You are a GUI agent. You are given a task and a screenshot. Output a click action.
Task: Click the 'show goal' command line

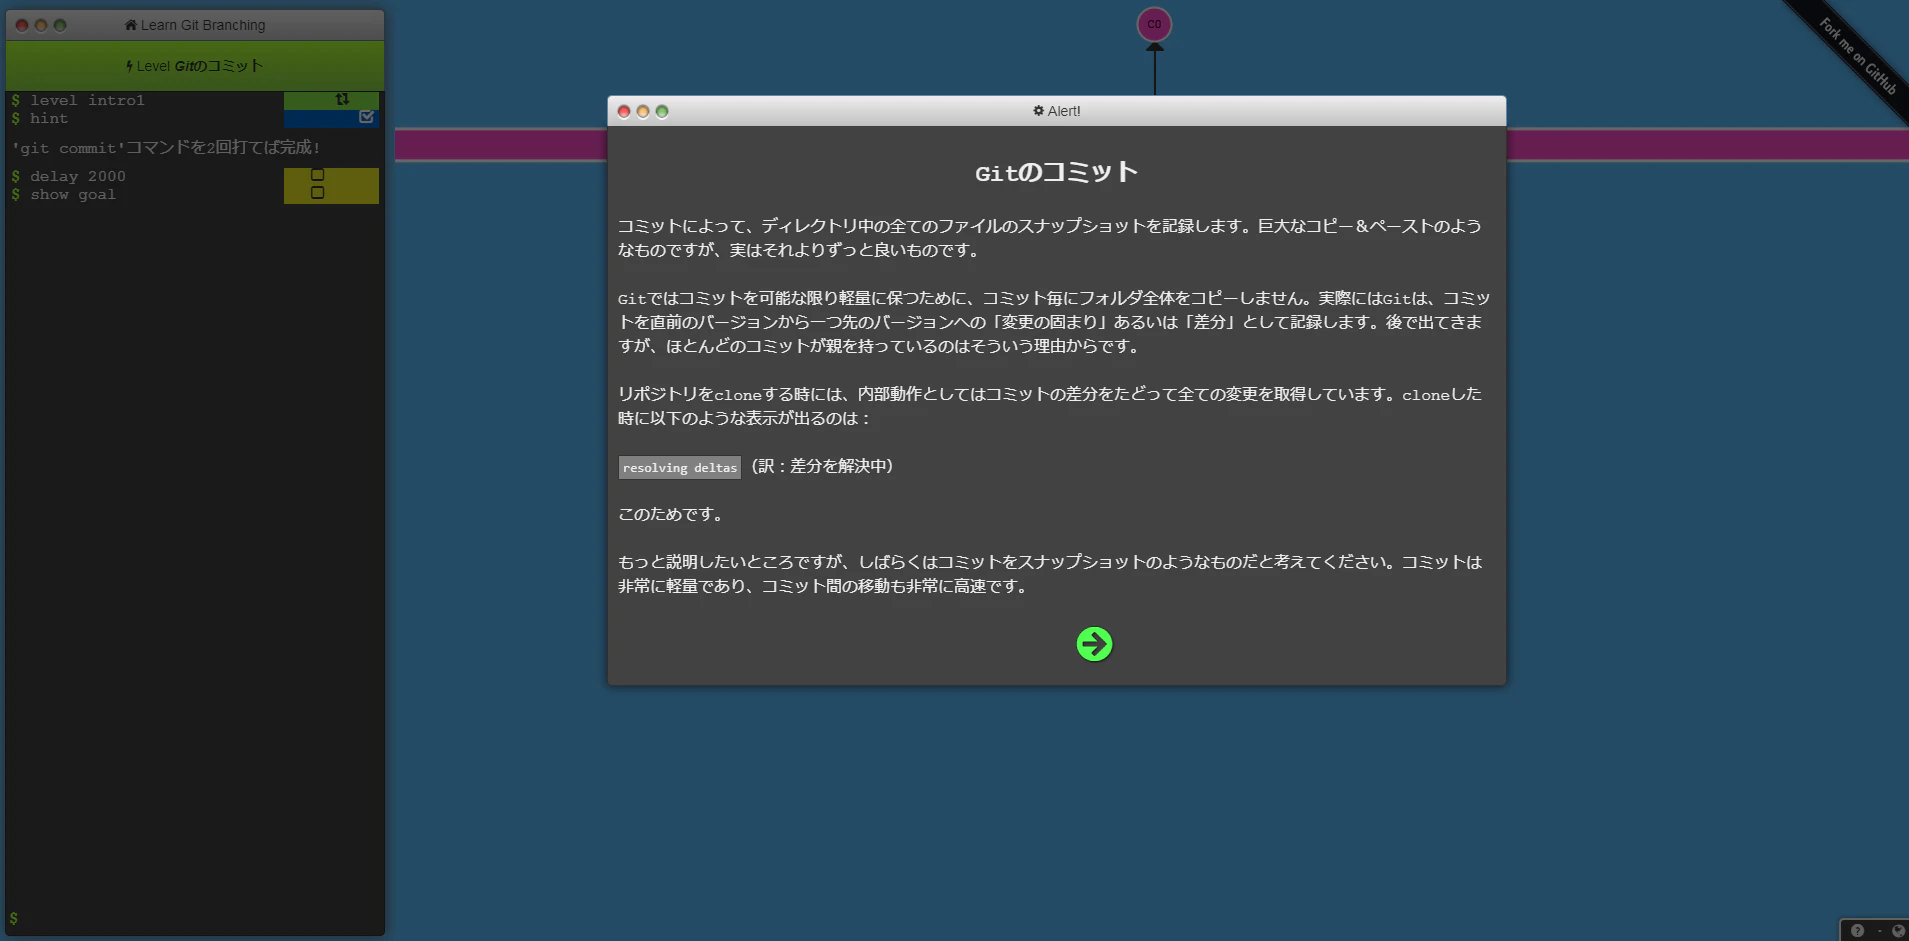(72, 194)
